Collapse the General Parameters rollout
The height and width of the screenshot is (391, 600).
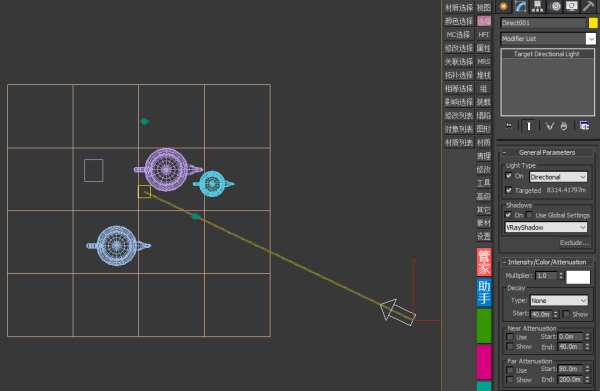point(547,152)
